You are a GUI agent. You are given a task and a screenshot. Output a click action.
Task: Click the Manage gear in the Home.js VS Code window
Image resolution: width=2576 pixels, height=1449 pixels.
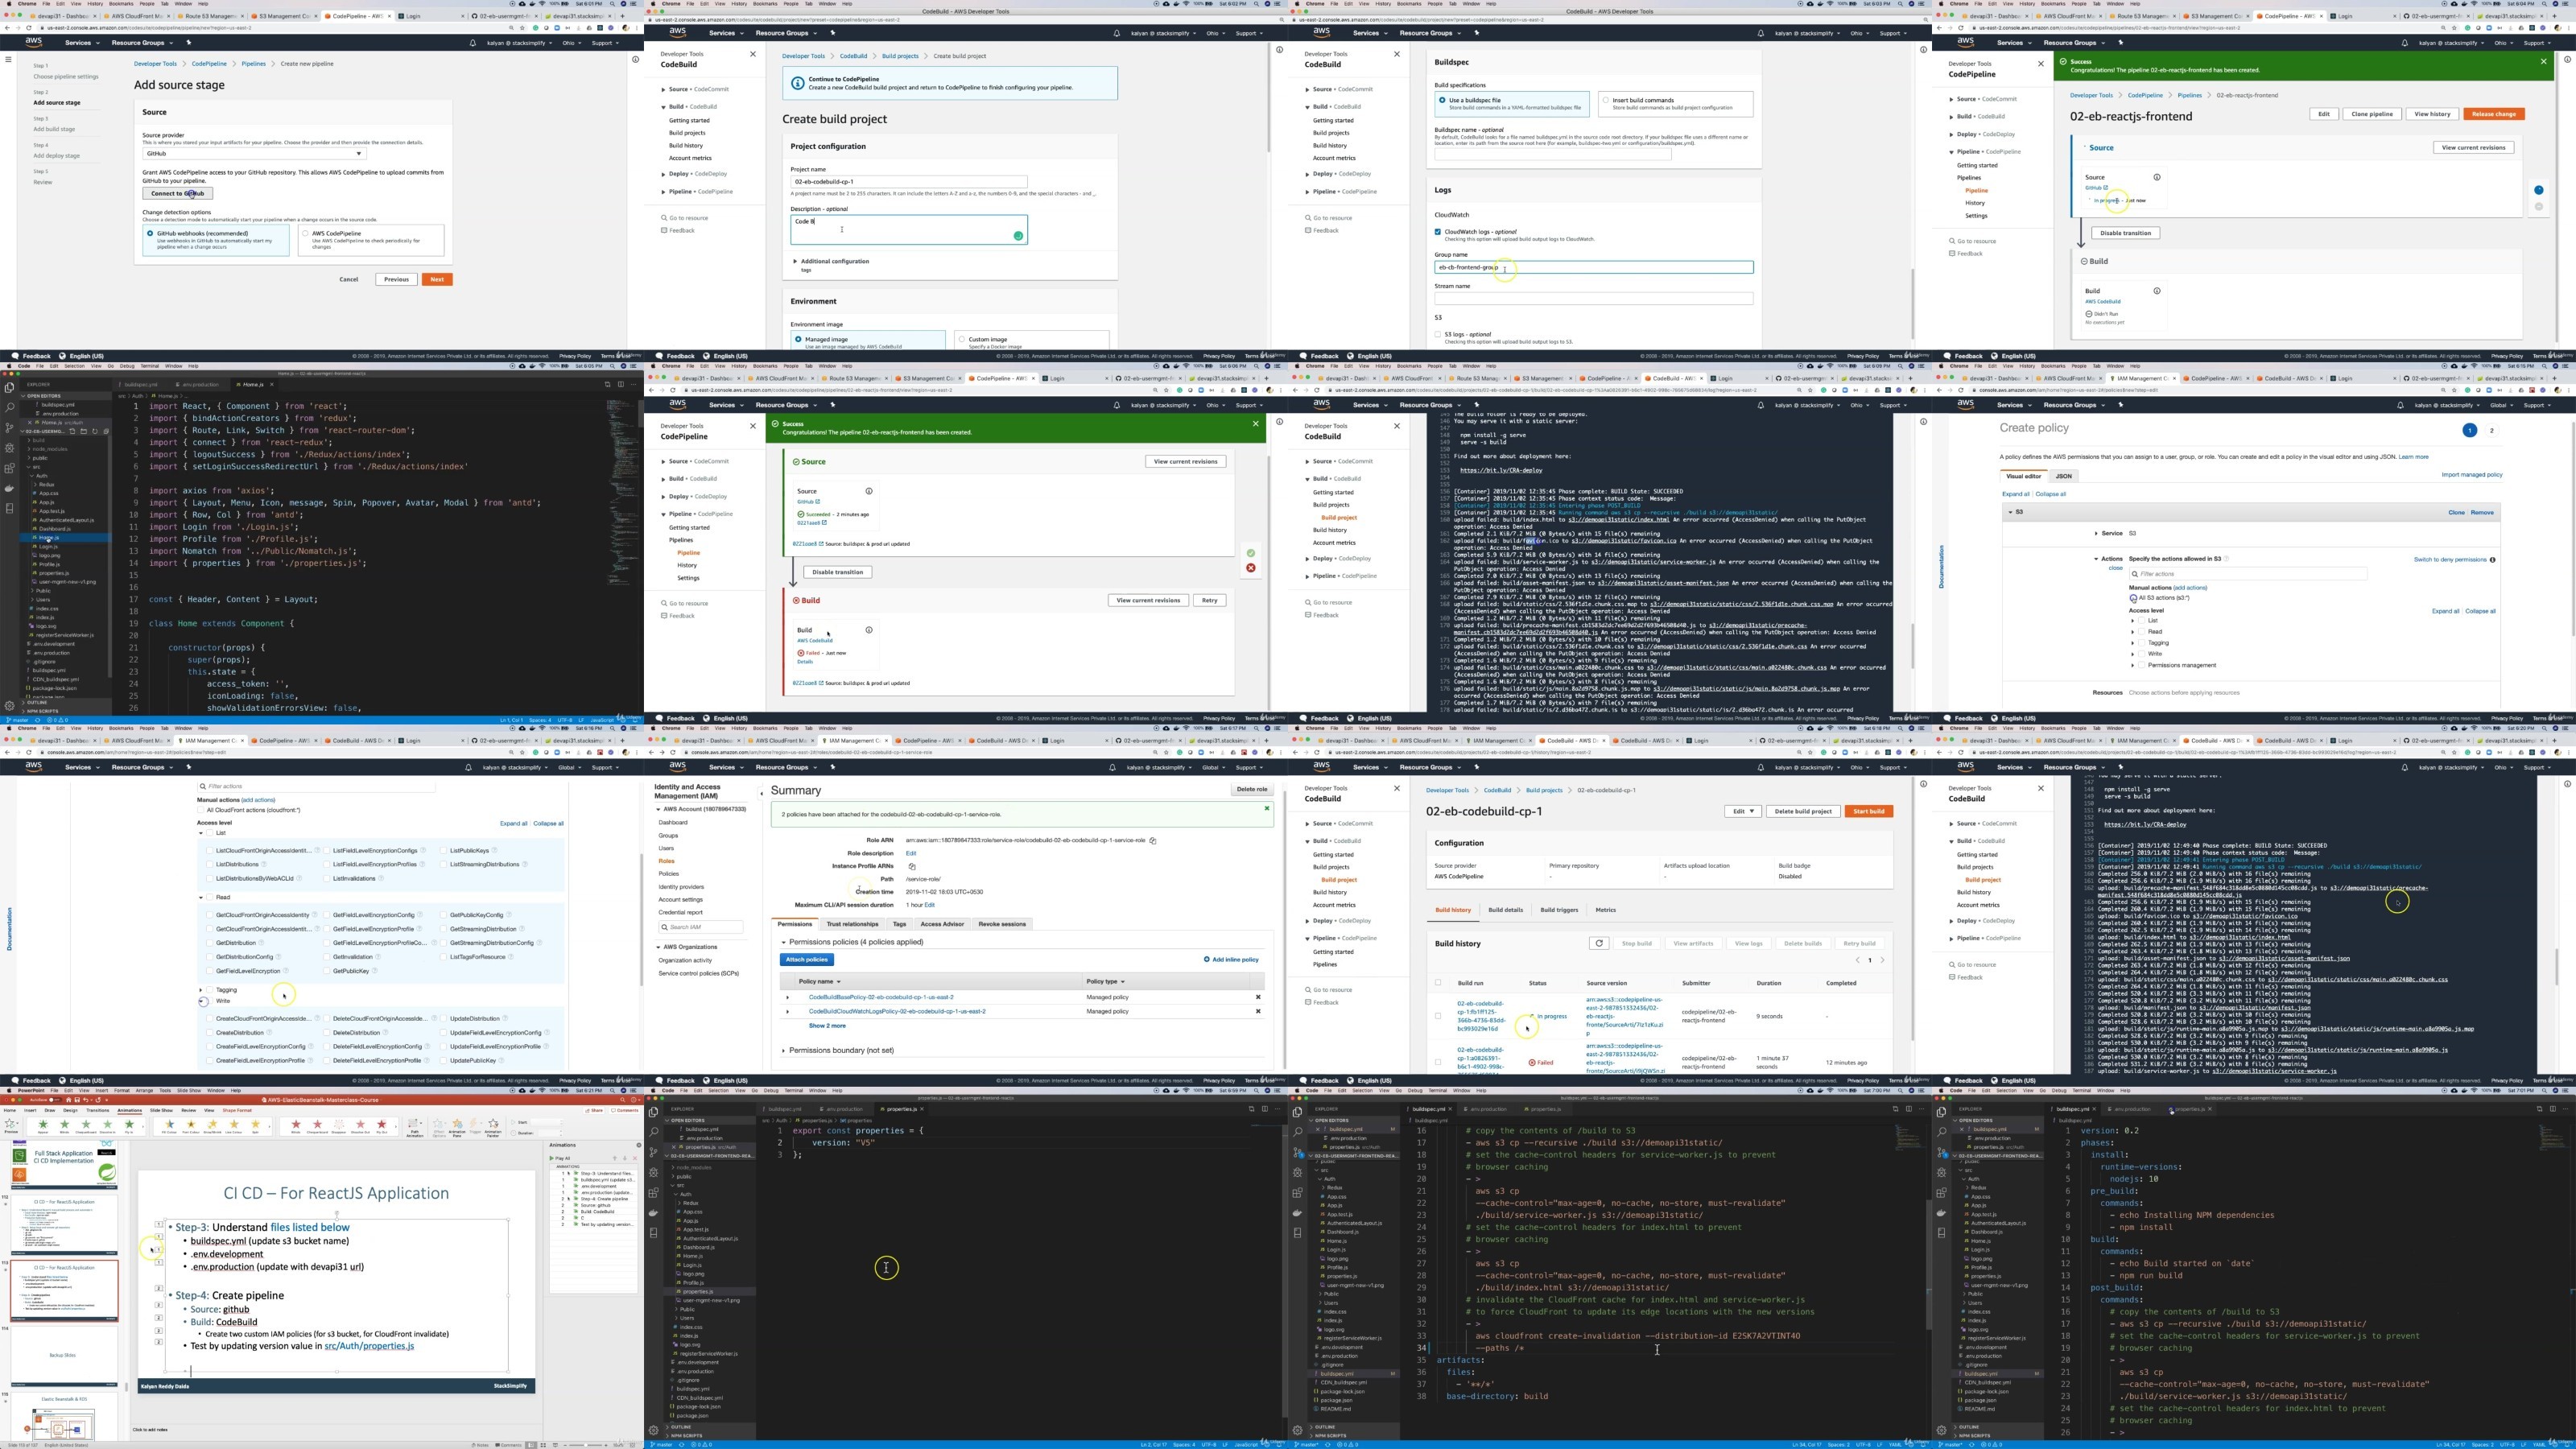coord(9,707)
